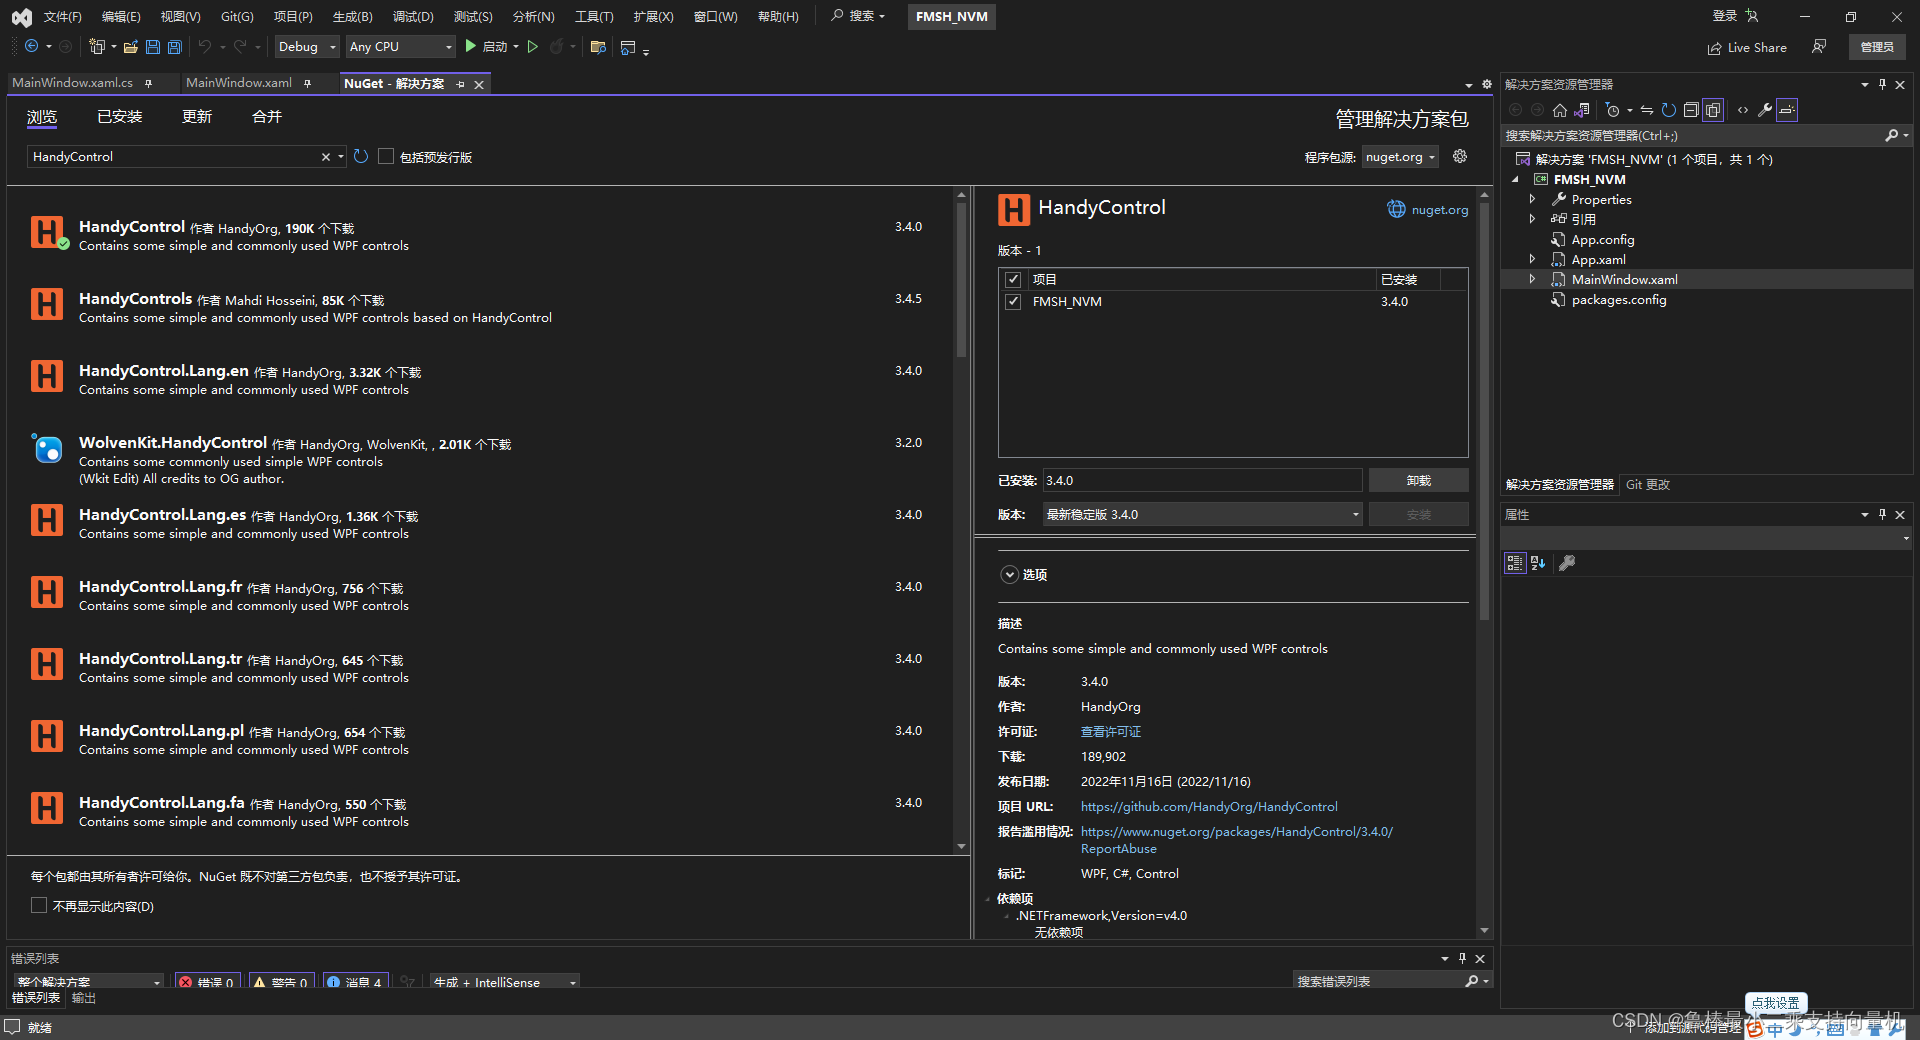Click the Alphabetical sort icon in Properties panel
This screenshot has width=1920, height=1040.
1538,563
